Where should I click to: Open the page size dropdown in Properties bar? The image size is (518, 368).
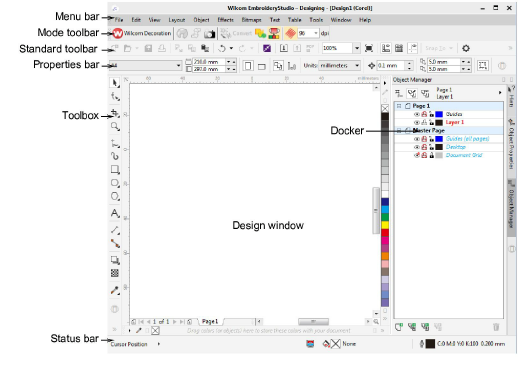(178, 66)
